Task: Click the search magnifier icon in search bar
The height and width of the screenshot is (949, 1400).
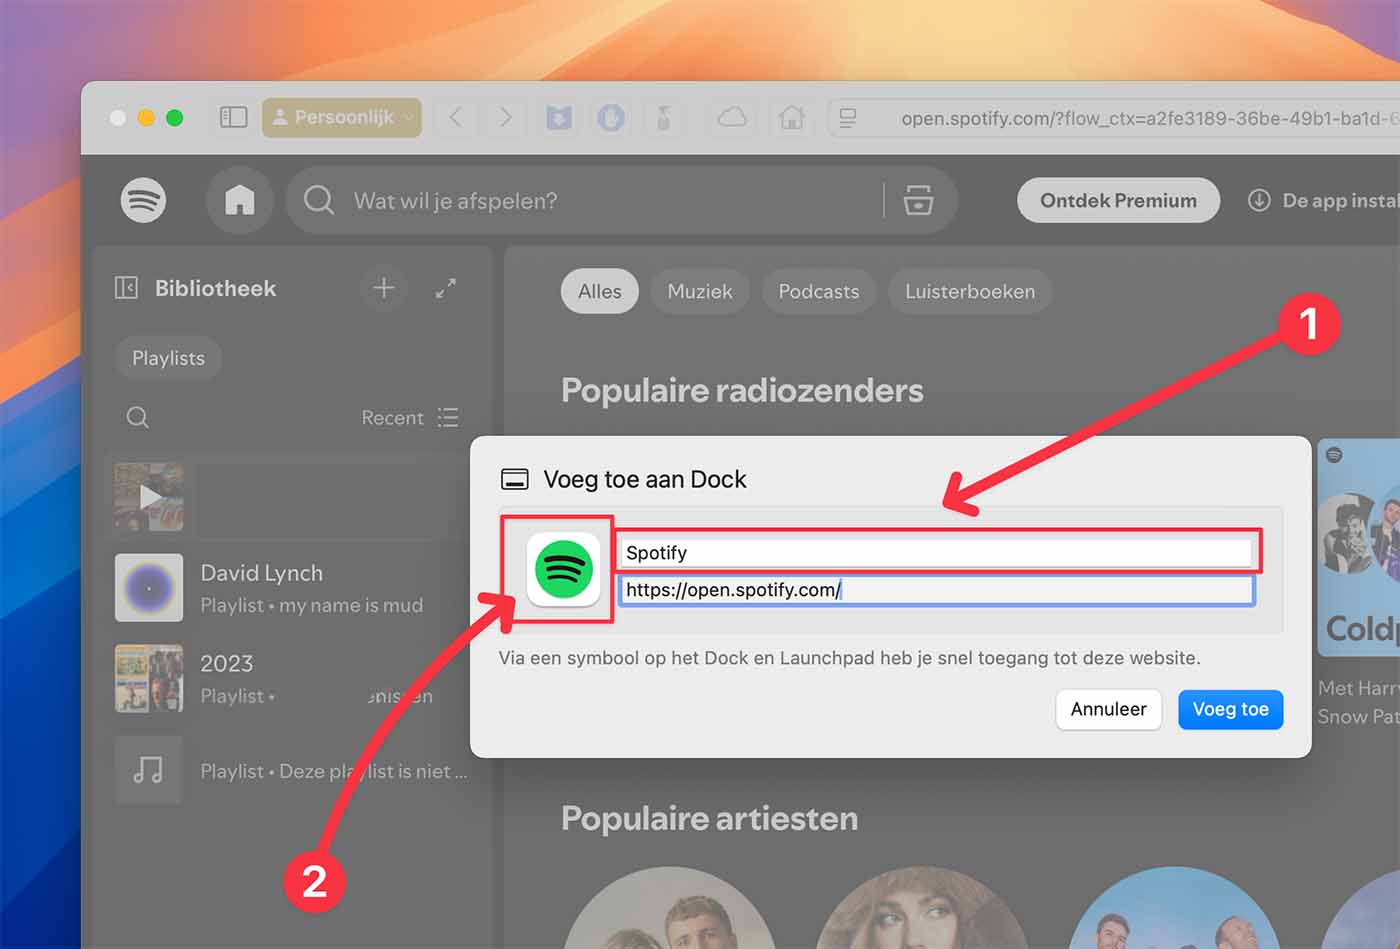Action: [319, 200]
